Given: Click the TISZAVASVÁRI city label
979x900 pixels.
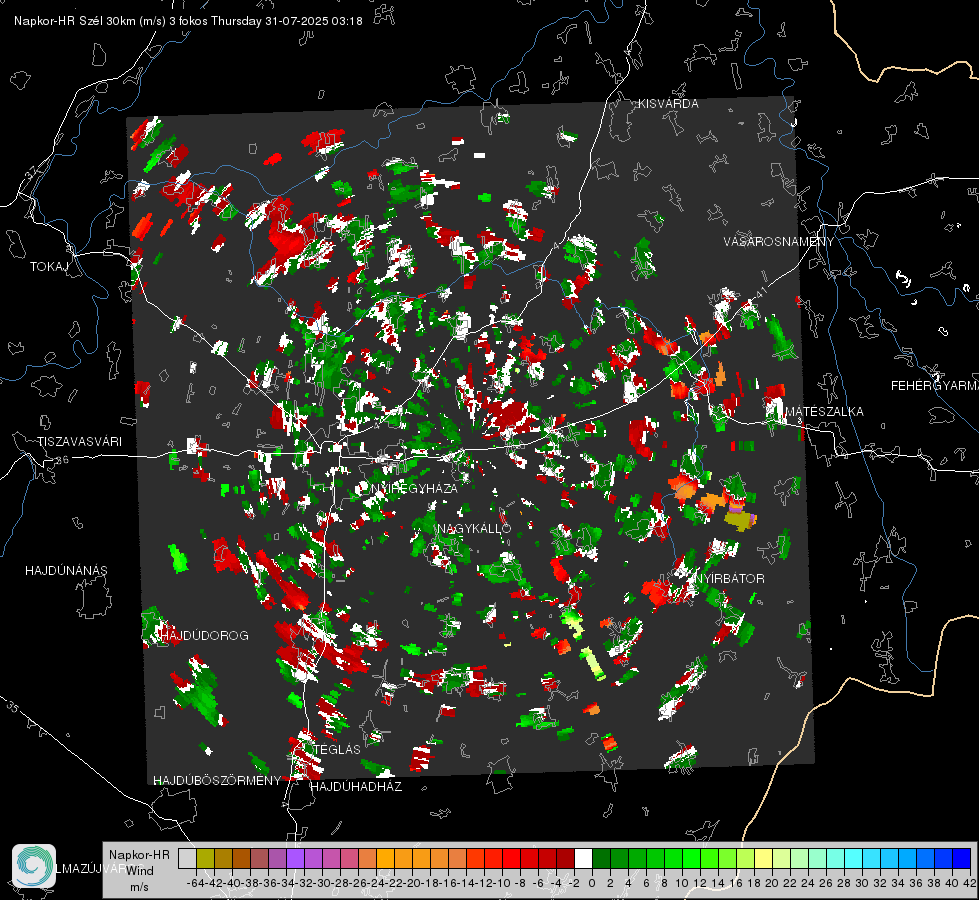Looking at the screenshot, I should tap(79, 442).
